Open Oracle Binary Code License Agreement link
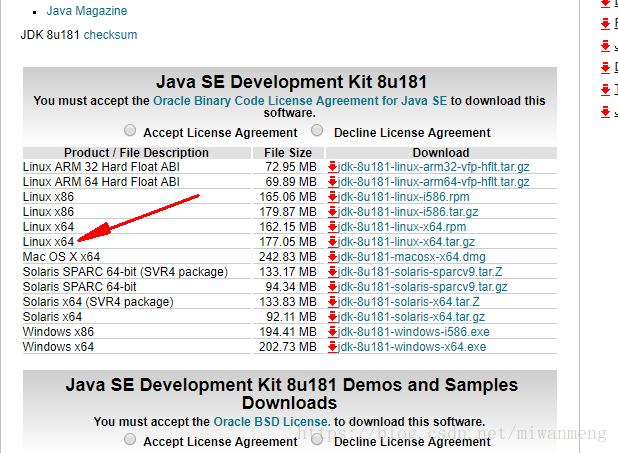Screen dimensions: 618x453 [300, 101]
